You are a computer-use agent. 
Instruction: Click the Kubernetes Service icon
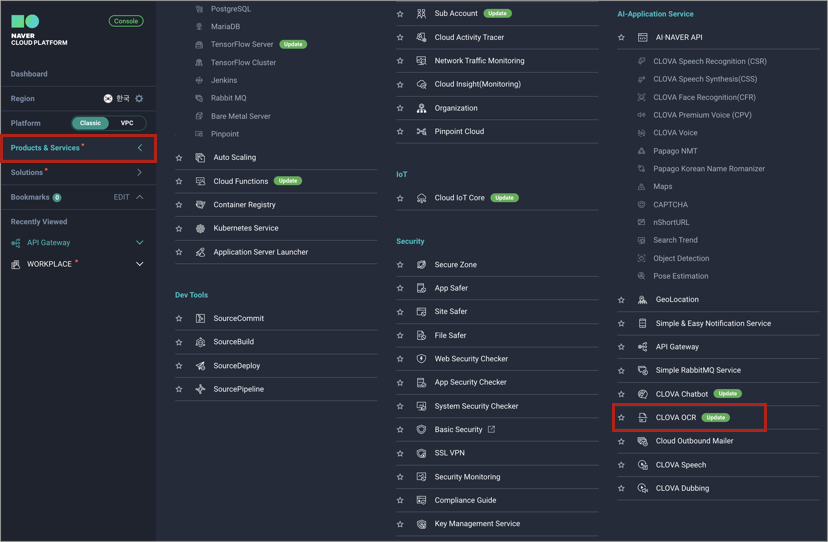click(200, 228)
